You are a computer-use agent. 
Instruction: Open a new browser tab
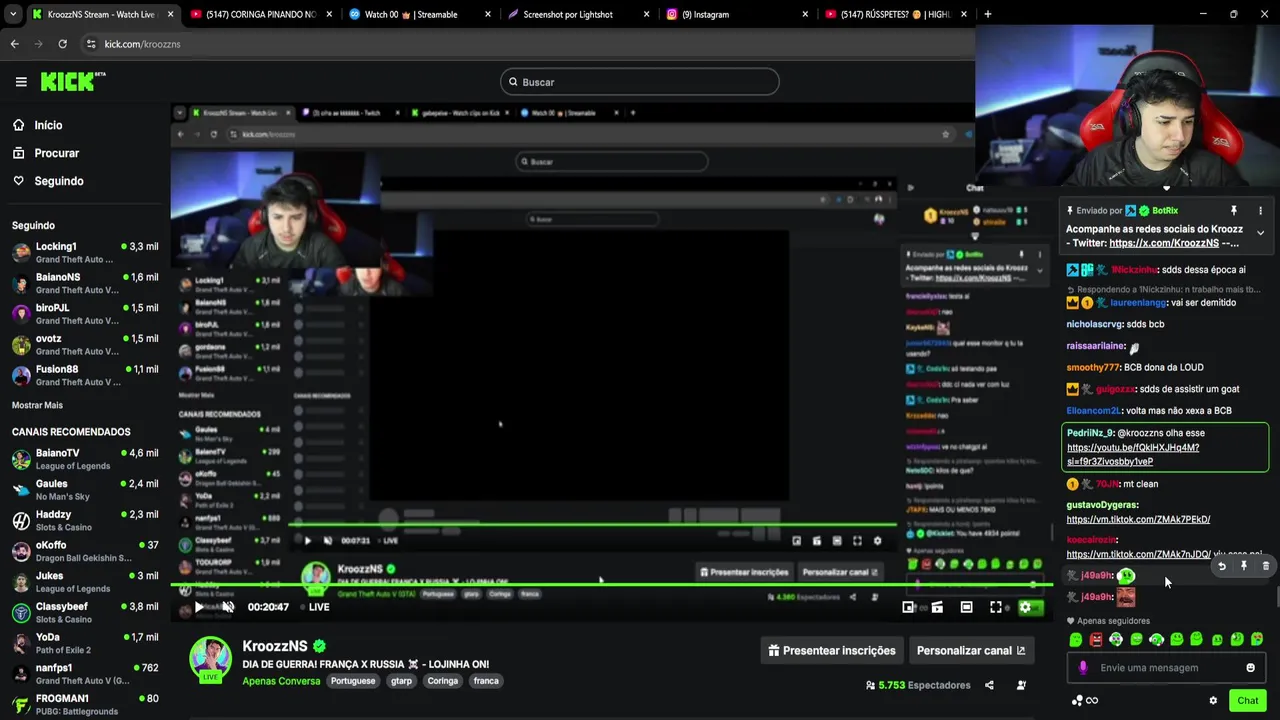(x=987, y=14)
